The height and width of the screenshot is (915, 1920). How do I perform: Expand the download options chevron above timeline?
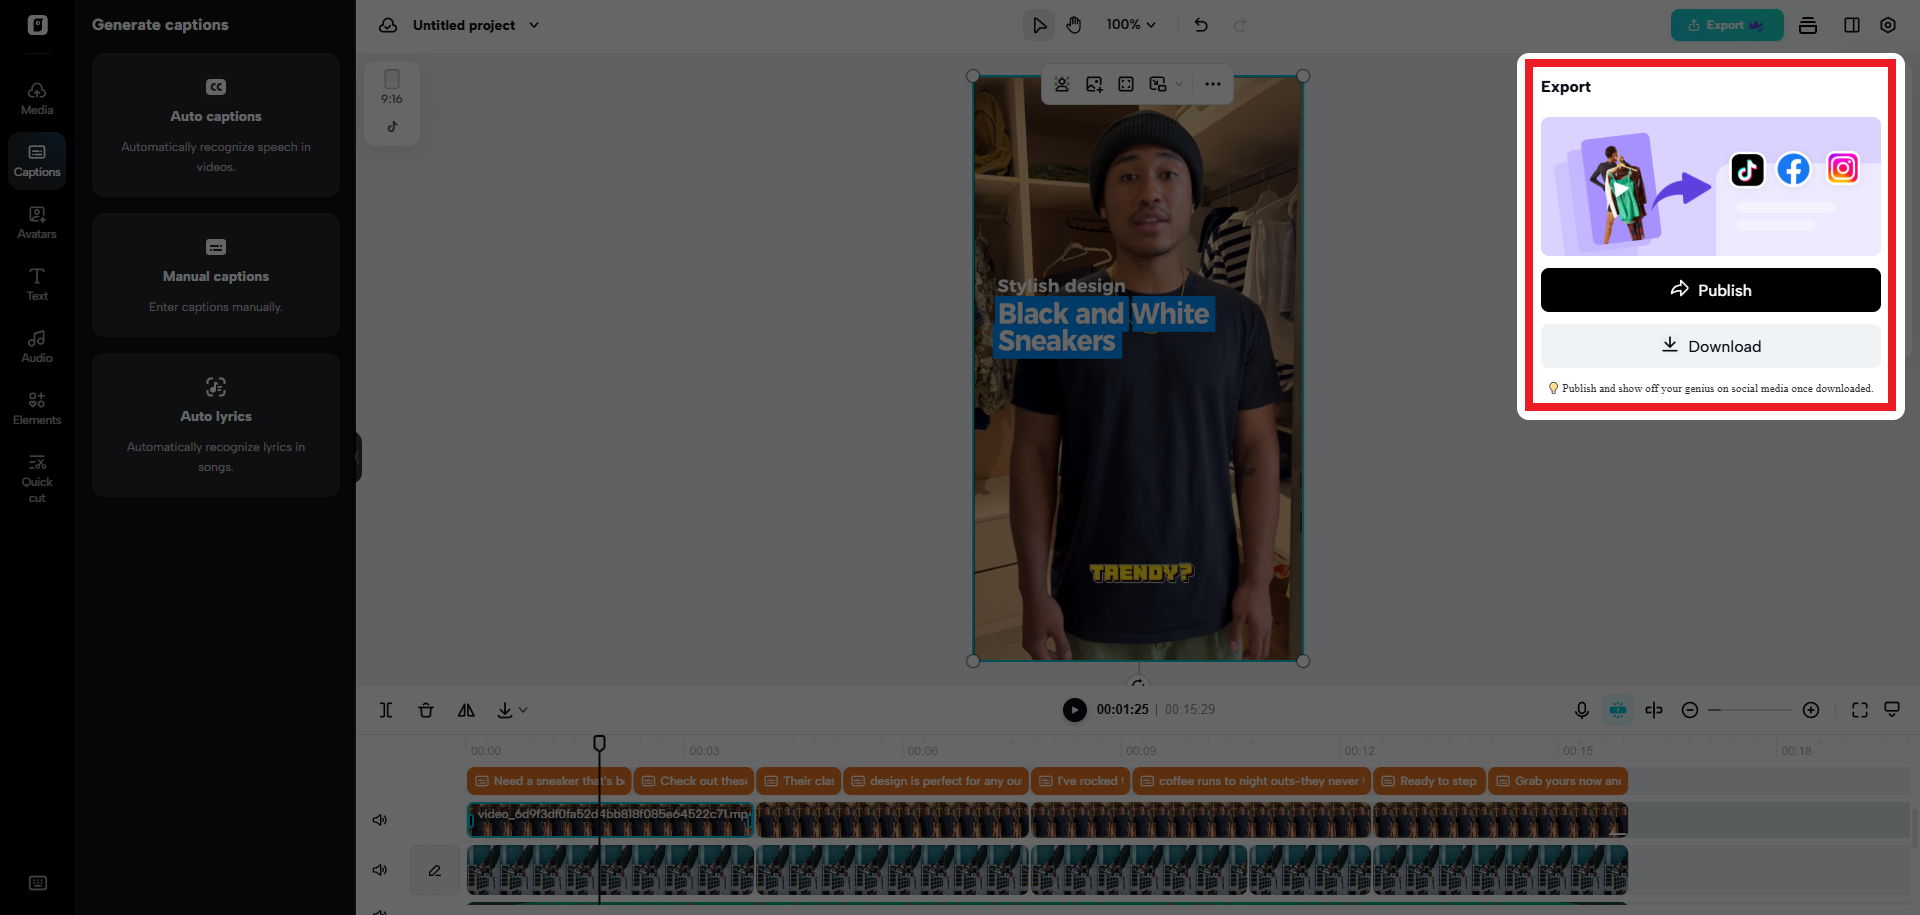521,710
